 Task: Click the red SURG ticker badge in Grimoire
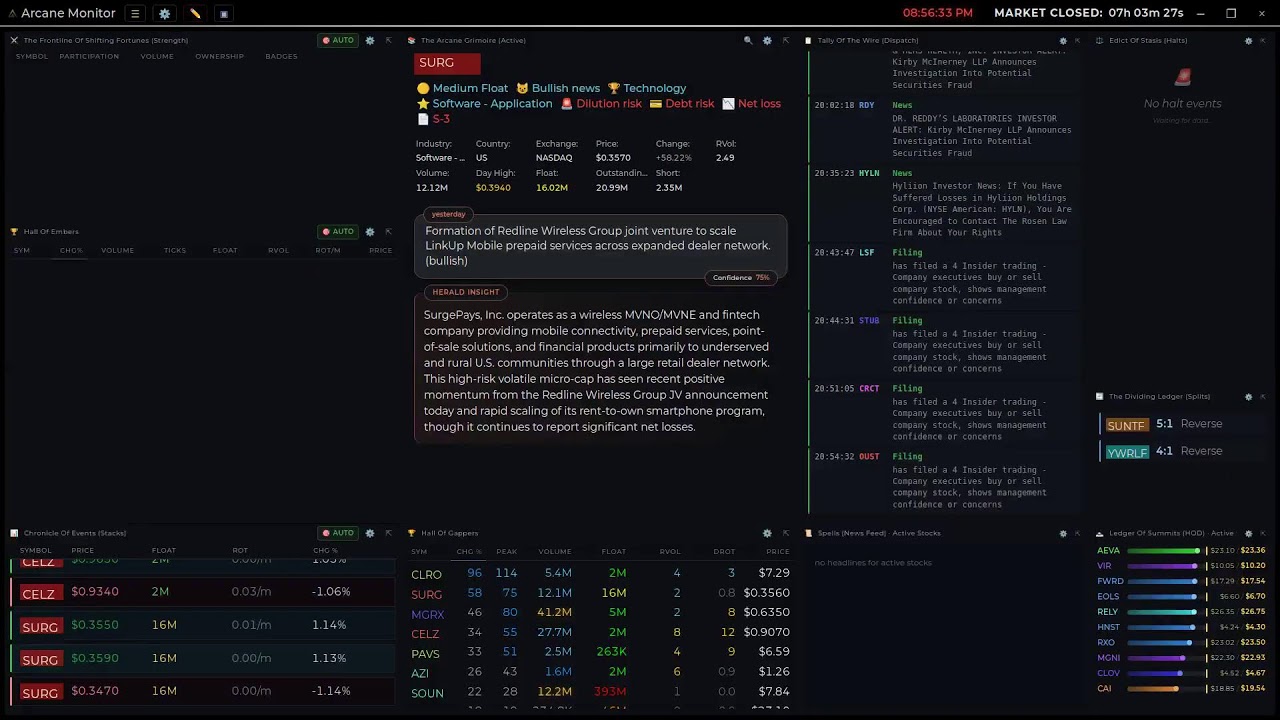tap(447, 63)
